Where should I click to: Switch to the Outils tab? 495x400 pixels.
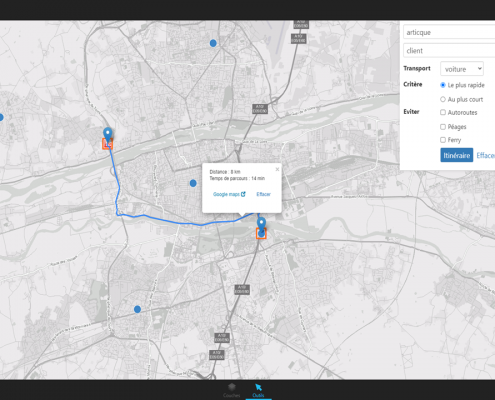click(258, 390)
